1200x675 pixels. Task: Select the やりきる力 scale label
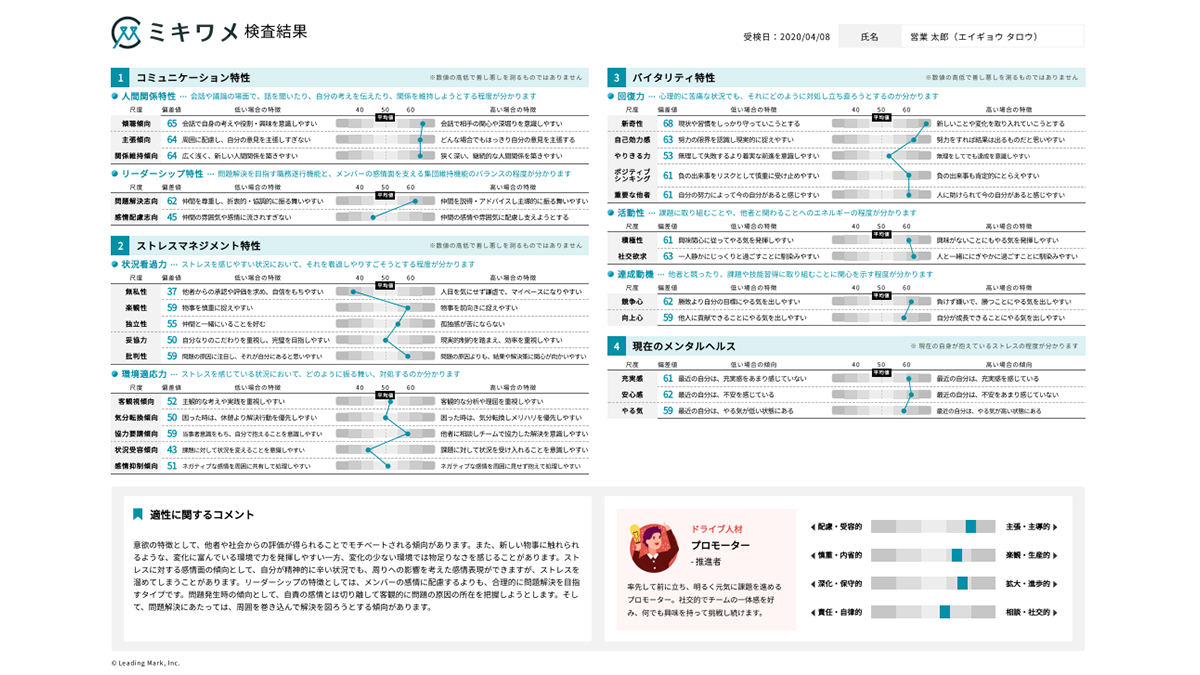pos(632,156)
